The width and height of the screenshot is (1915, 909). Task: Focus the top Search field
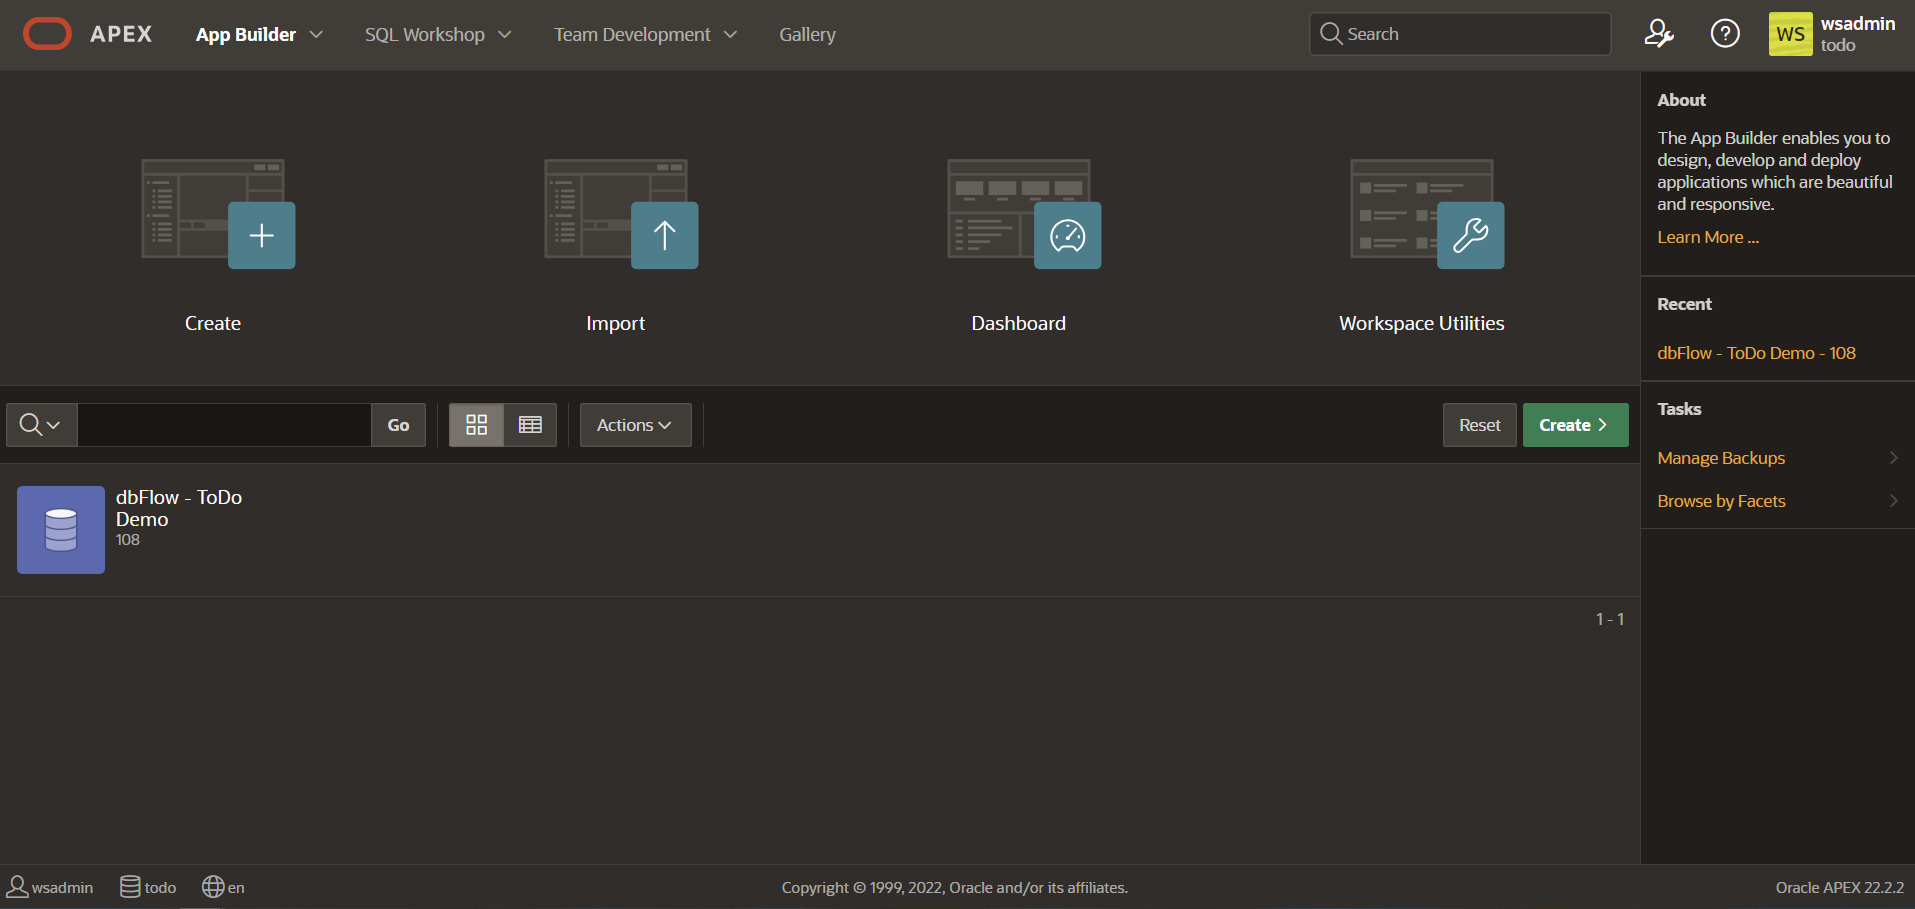point(1460,34)
